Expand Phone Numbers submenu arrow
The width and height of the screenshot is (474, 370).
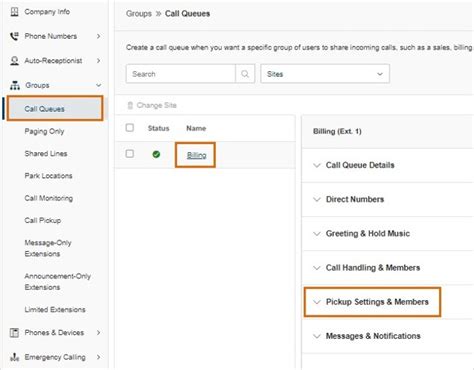pos(98,36)
